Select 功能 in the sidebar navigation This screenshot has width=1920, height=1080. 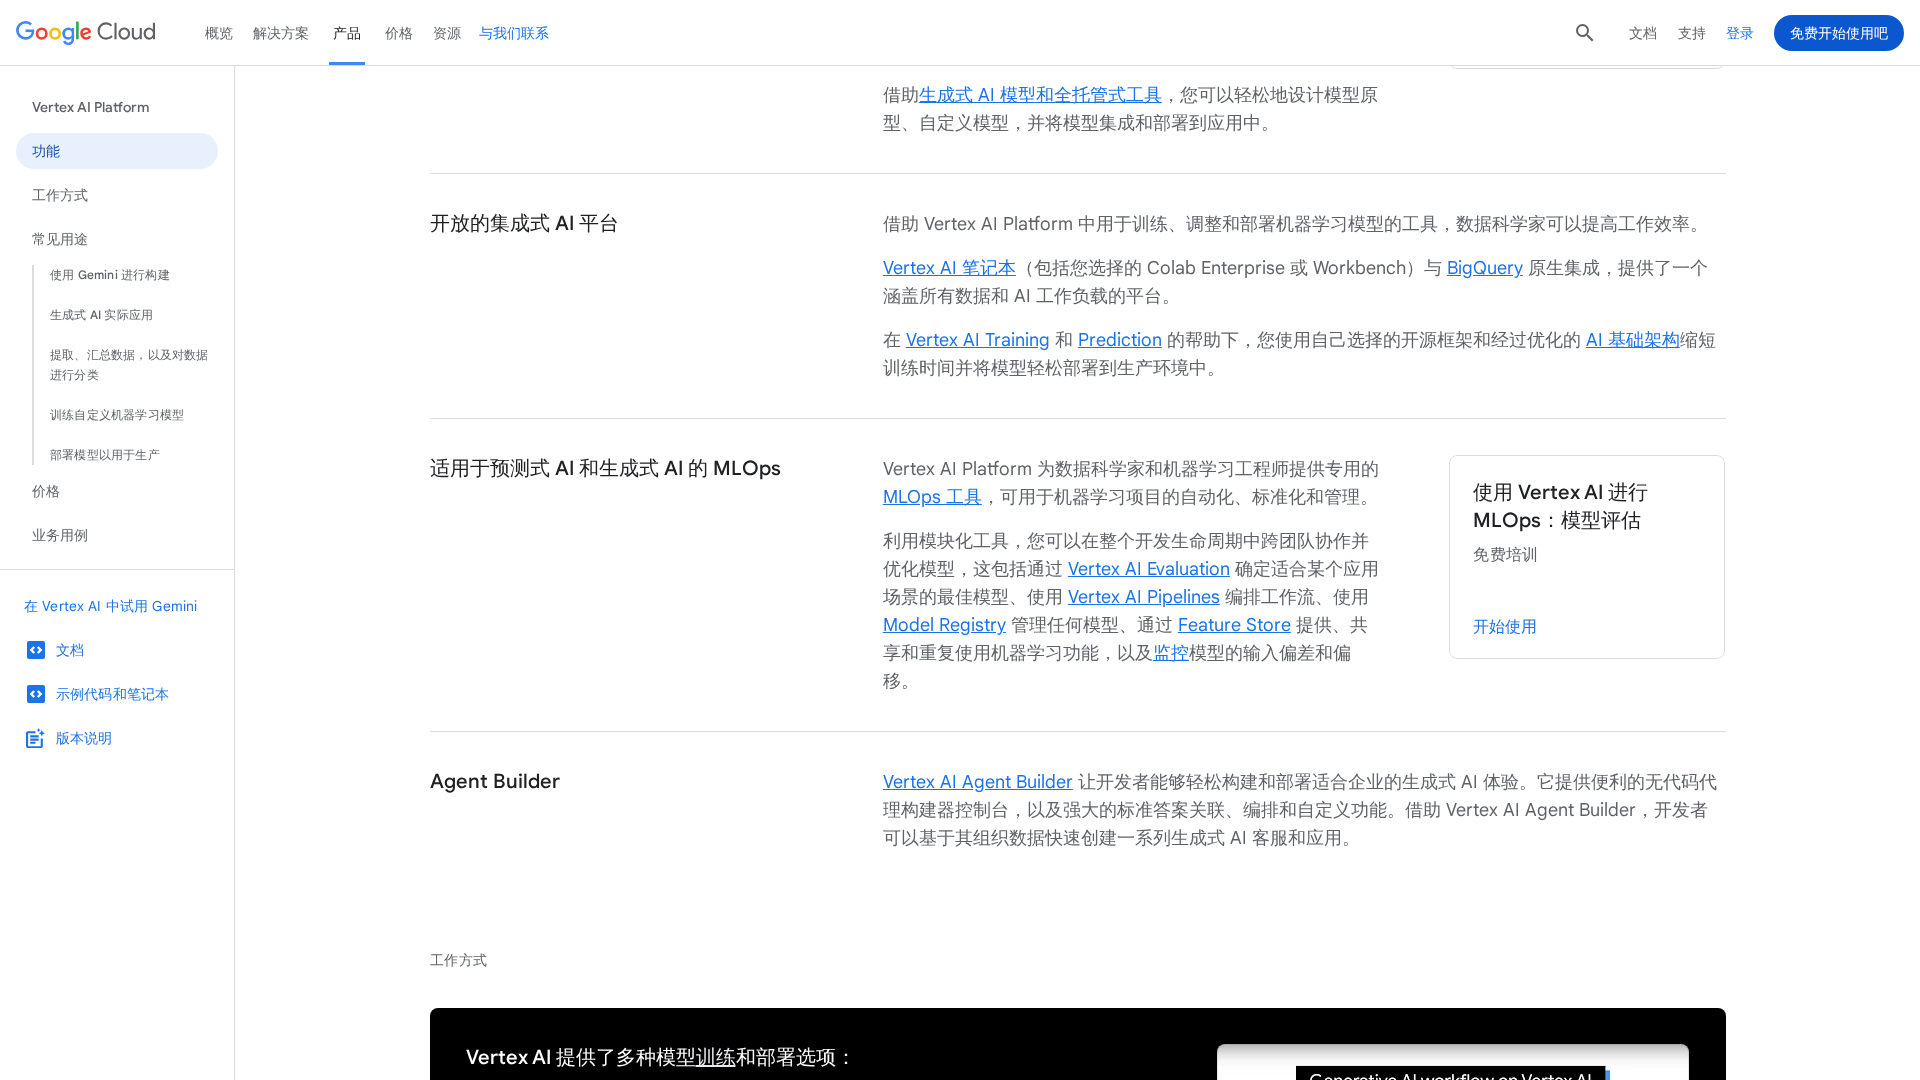tap(45, 151)
